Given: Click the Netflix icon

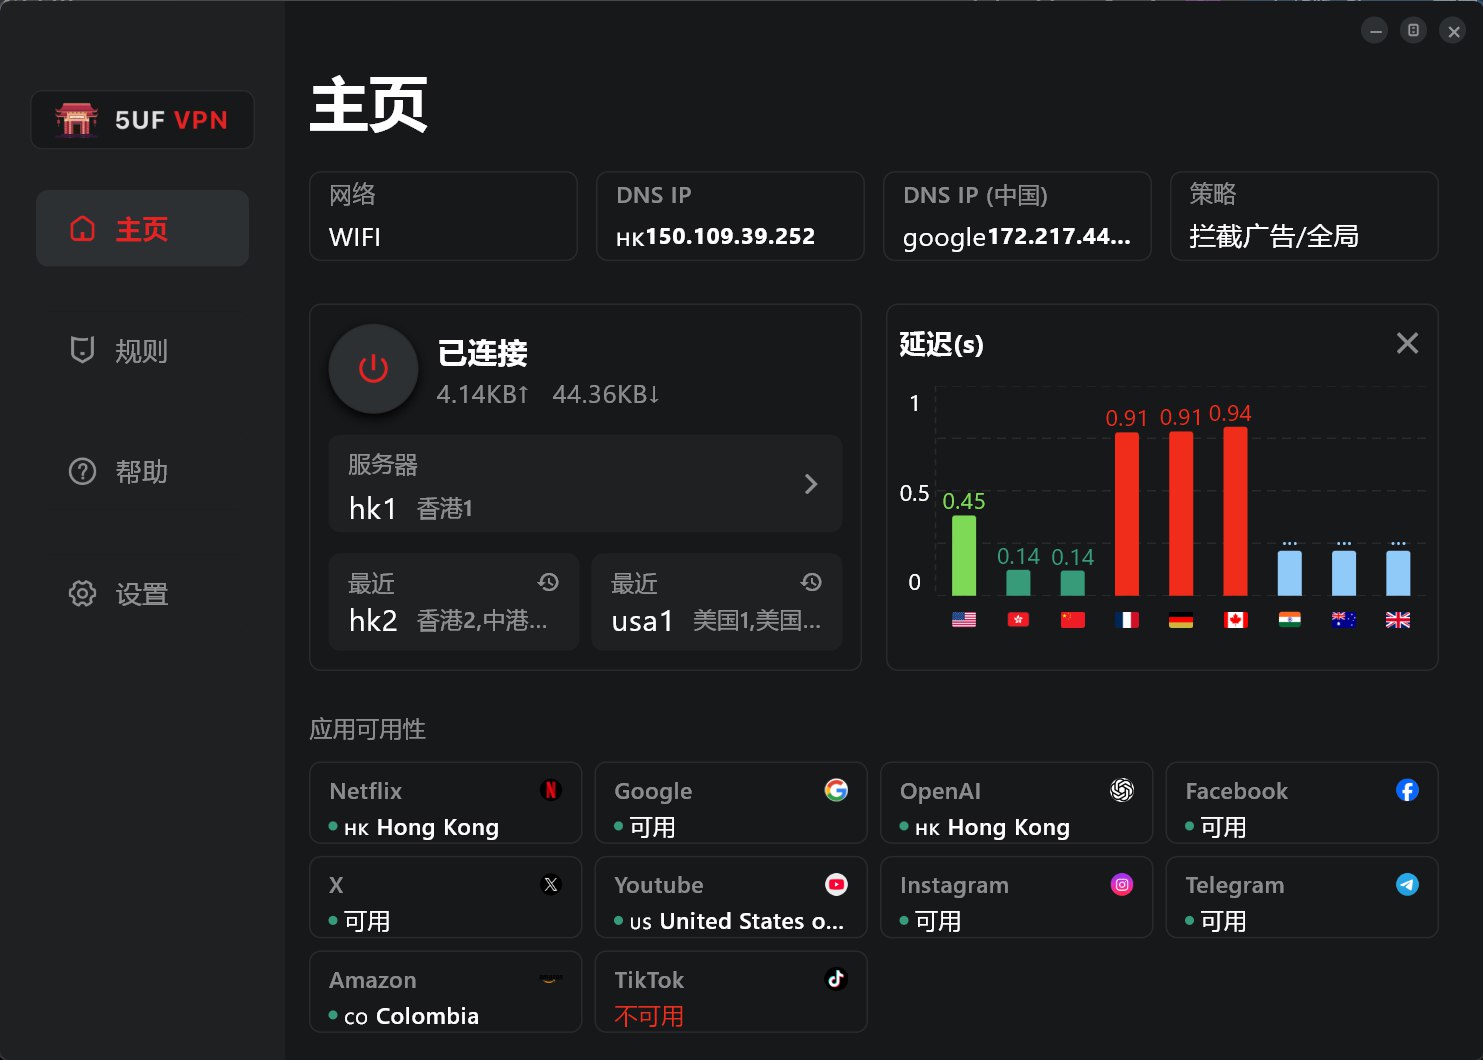Looking at the screenshot, I should click(550, 790).
